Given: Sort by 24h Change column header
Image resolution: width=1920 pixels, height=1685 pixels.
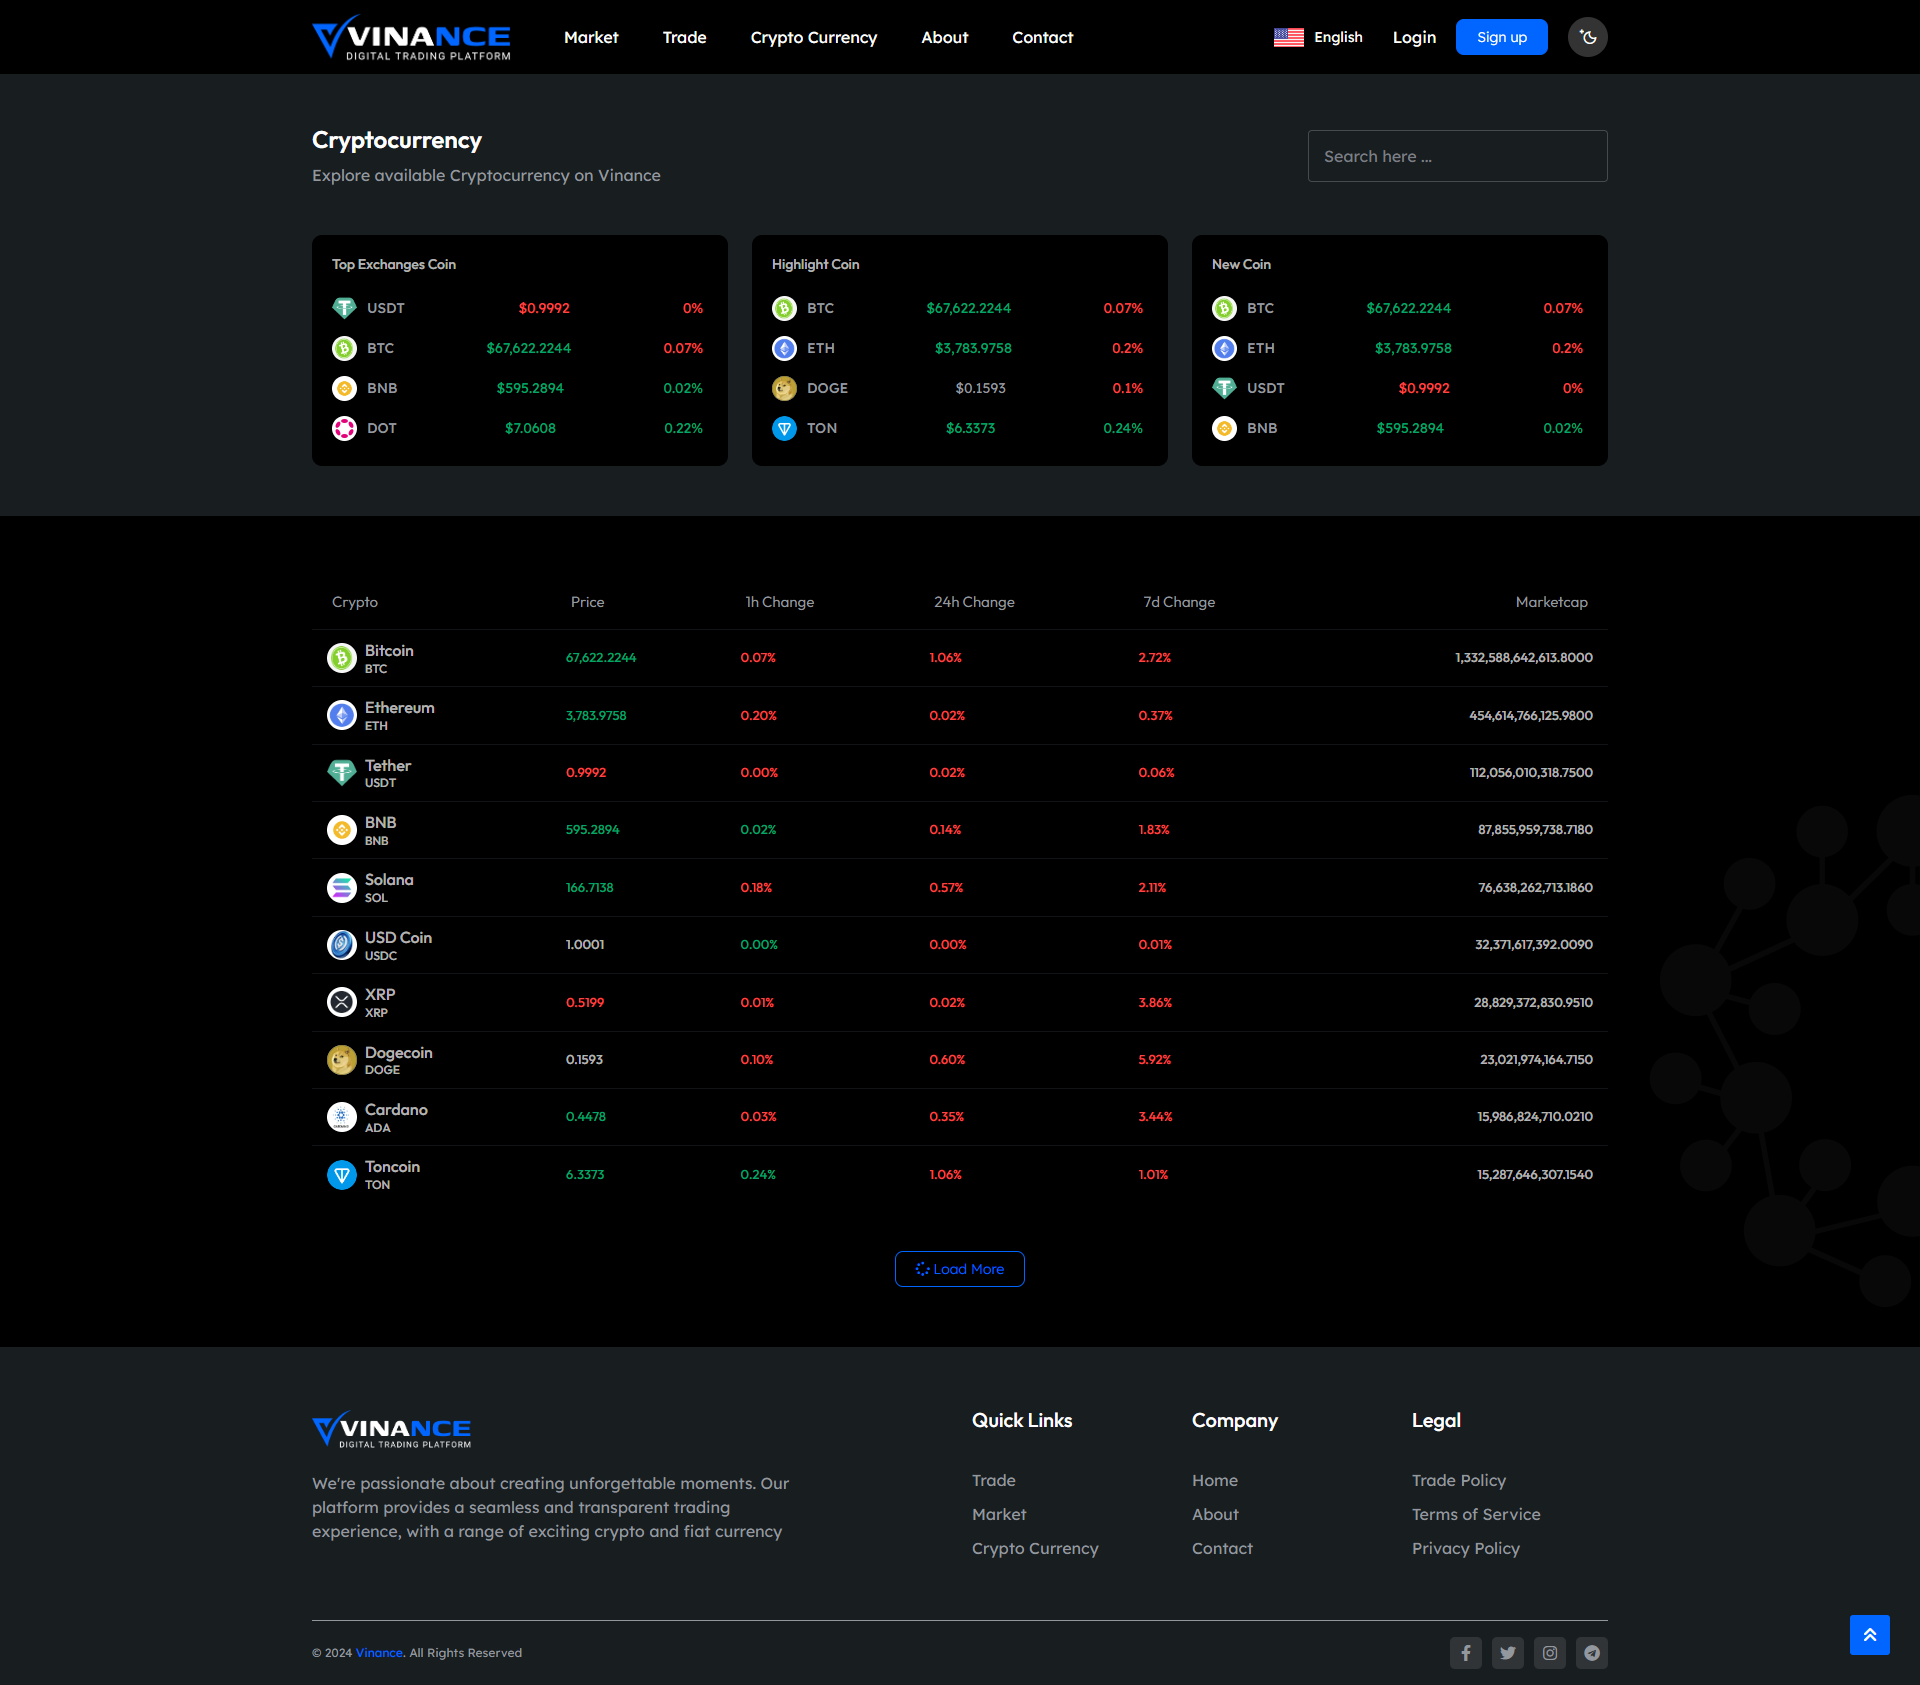Looking at the screenshot, I should 974,602.
